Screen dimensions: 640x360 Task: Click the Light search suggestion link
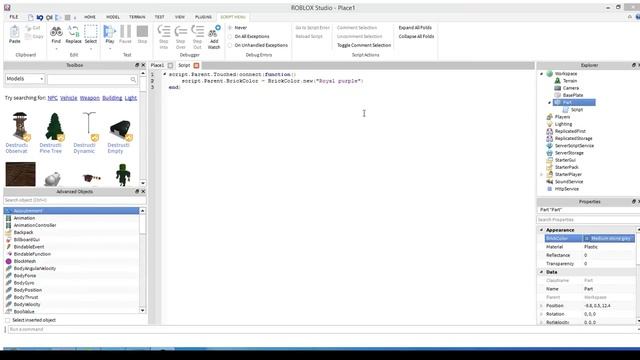tap(131, 98)
